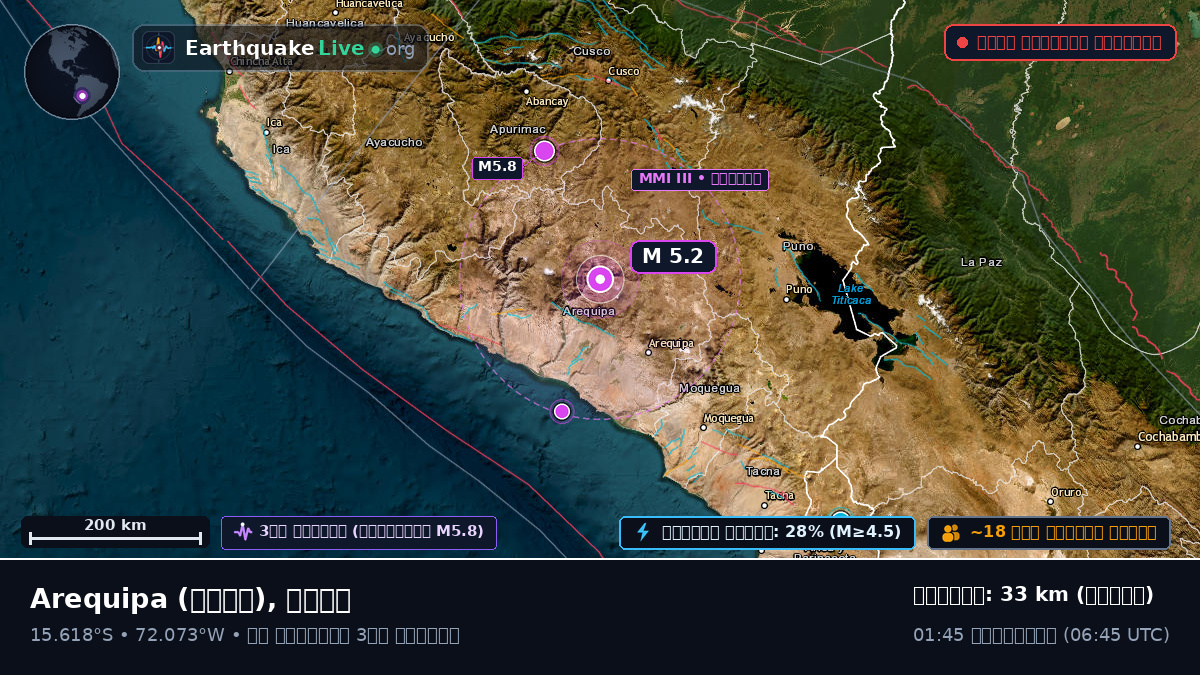1200x675 pixels.
Task: Select the magenta quake dot next to M5.8 label
Action: point(544,151)
